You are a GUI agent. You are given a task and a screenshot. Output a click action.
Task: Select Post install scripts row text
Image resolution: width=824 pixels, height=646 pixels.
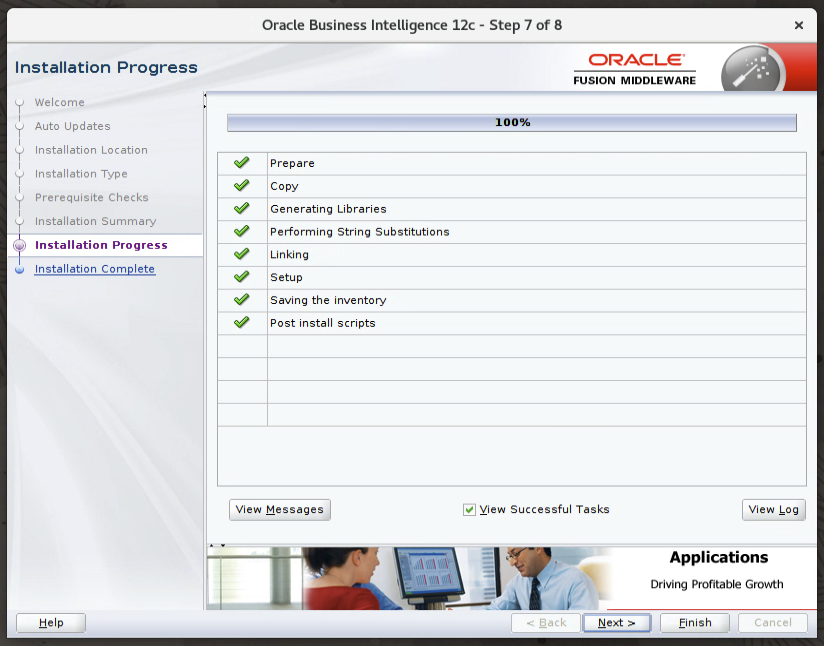click(323, 323)
